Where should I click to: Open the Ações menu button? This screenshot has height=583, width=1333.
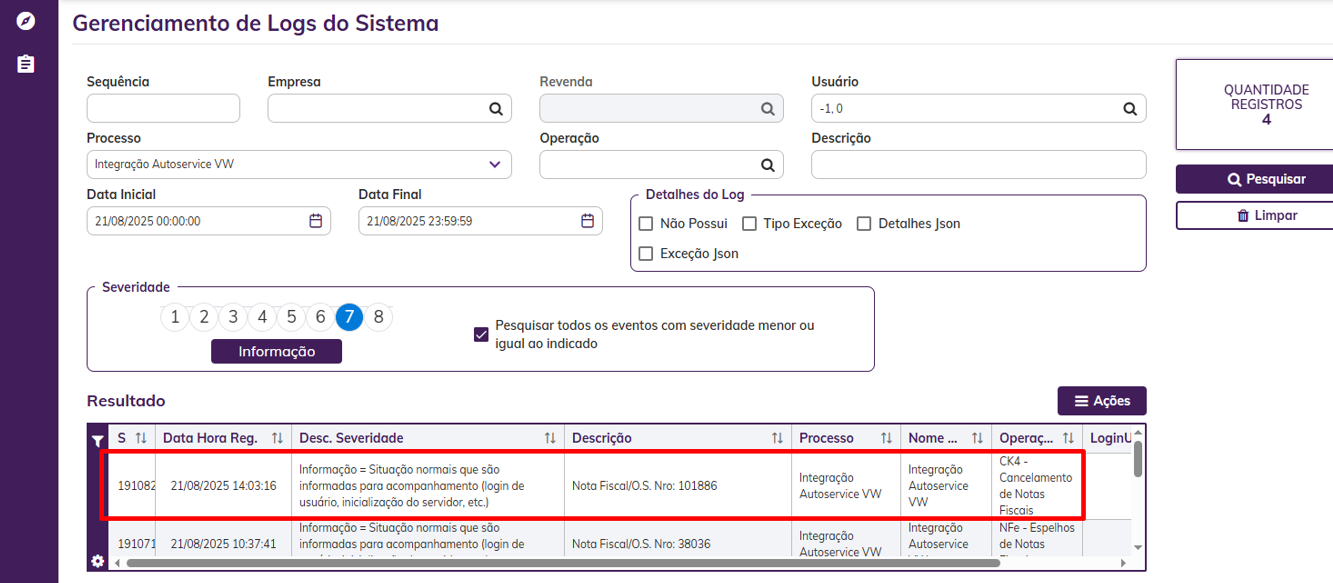1102,401
